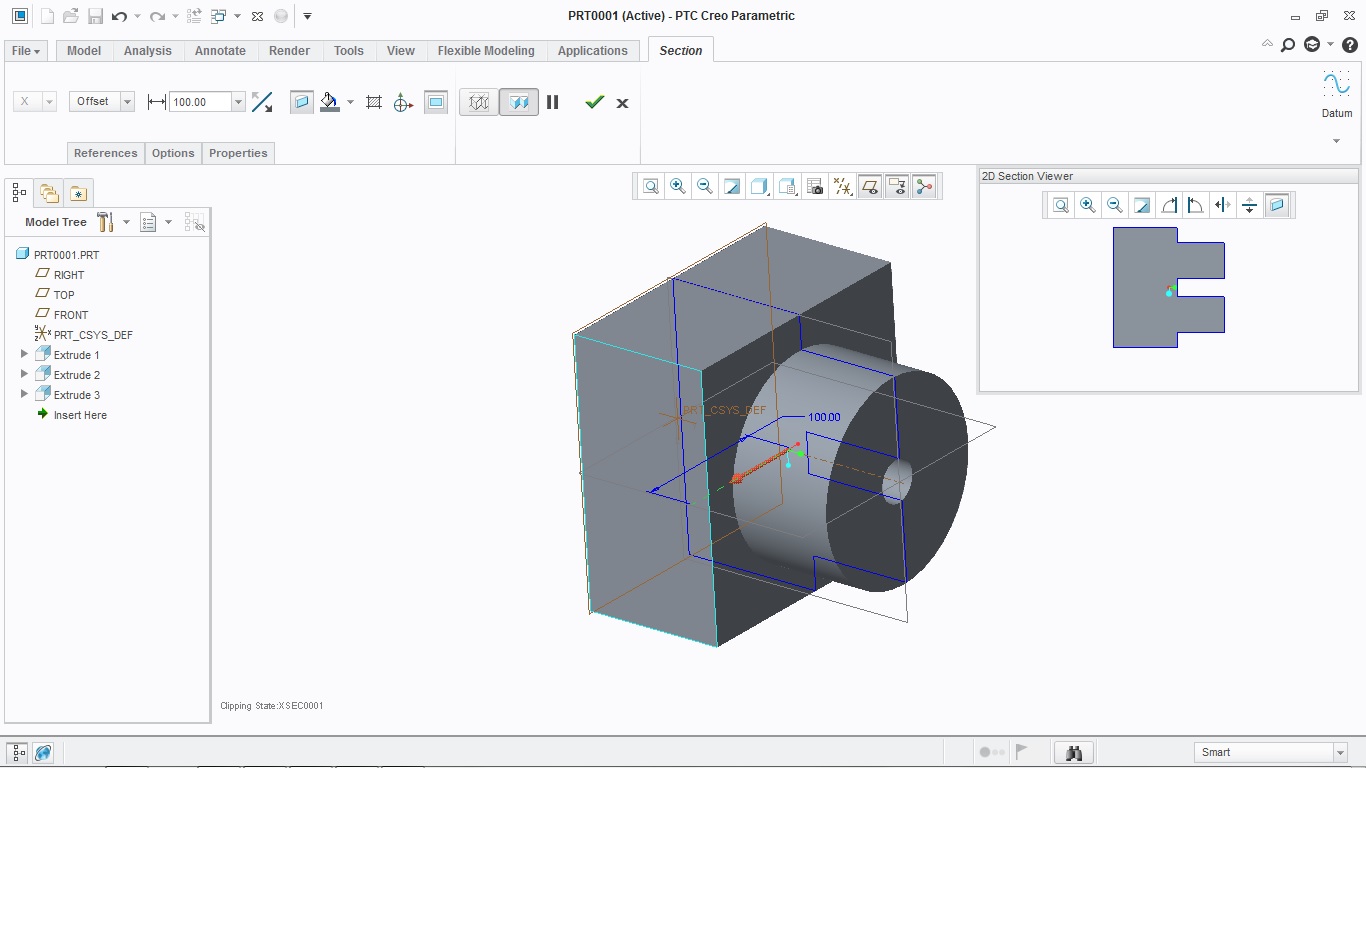This screenshot has width=1366, height=948.
Task: Switch to the Tools tab
Action: [349, 51]
